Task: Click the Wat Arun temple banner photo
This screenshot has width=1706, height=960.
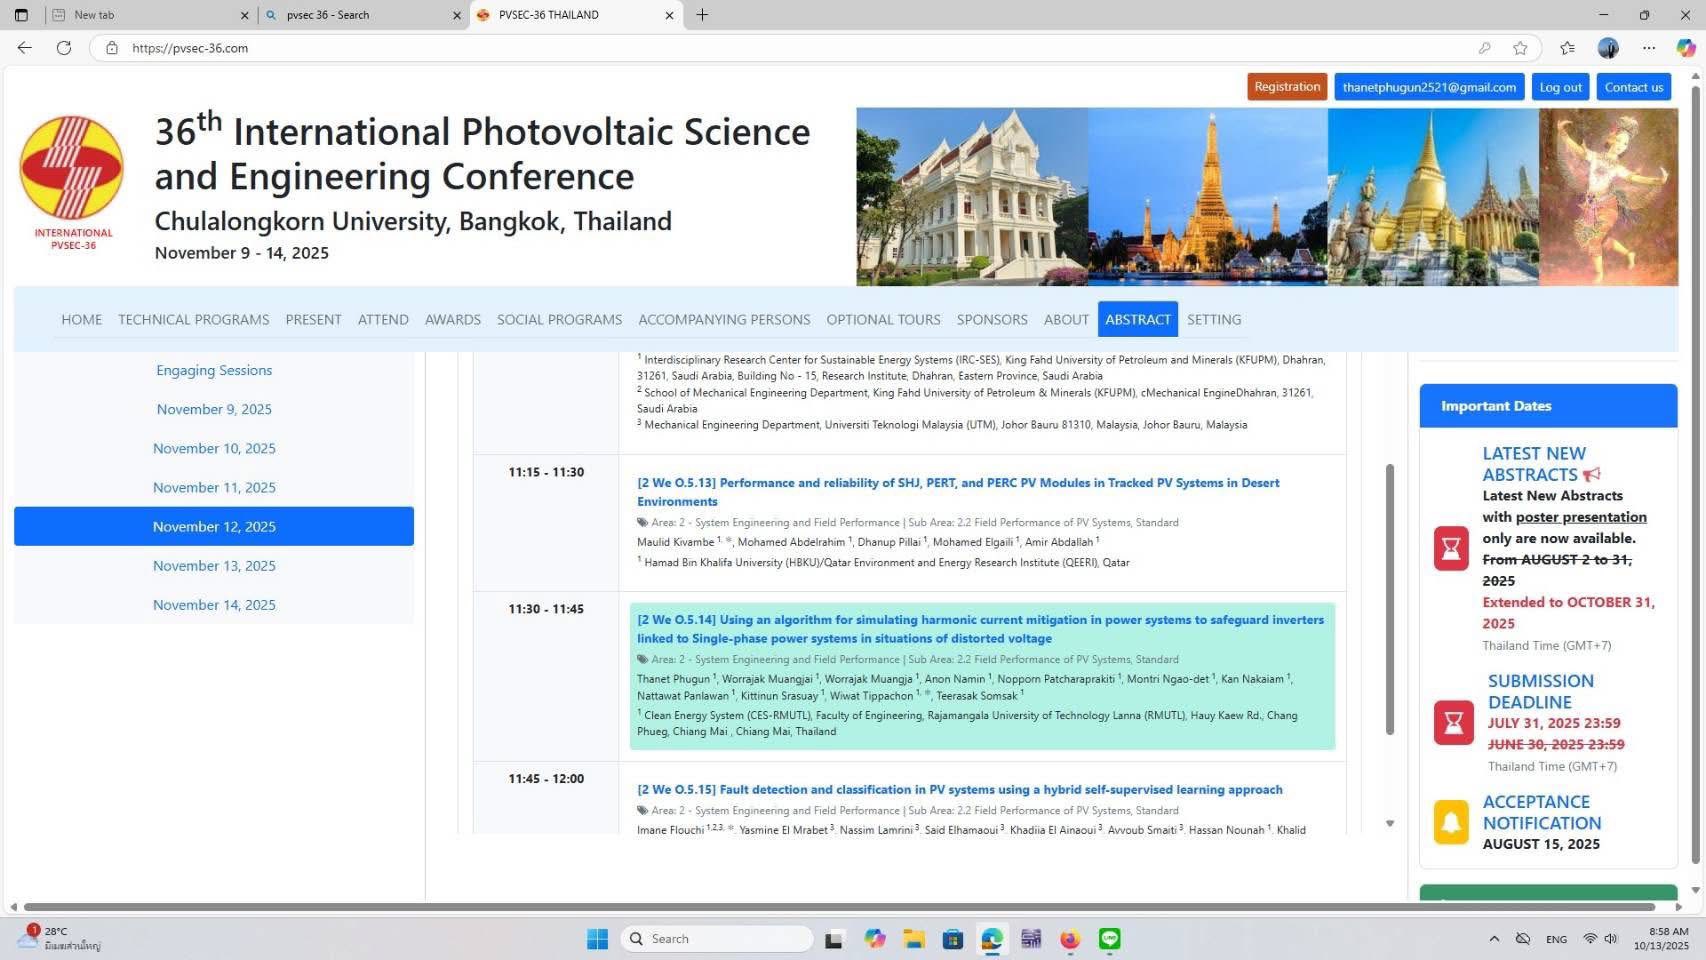Action: tap(1207, 197)
